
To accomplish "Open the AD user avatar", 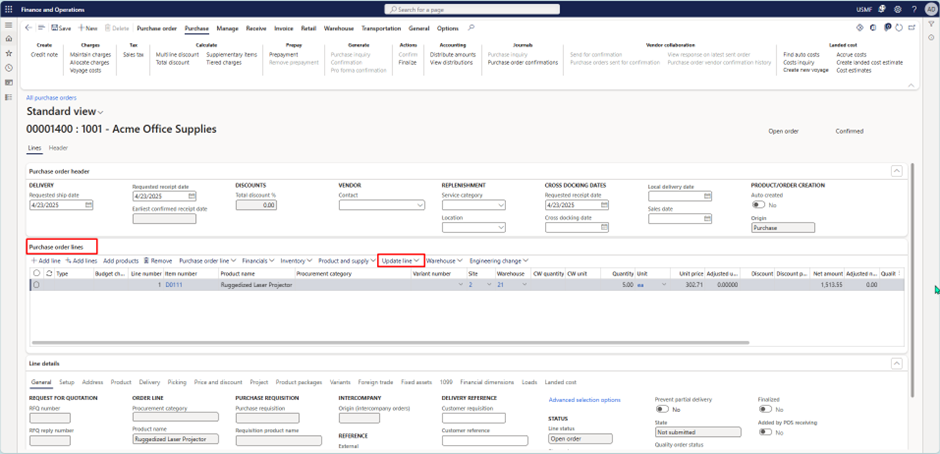I will pos(929,10).
